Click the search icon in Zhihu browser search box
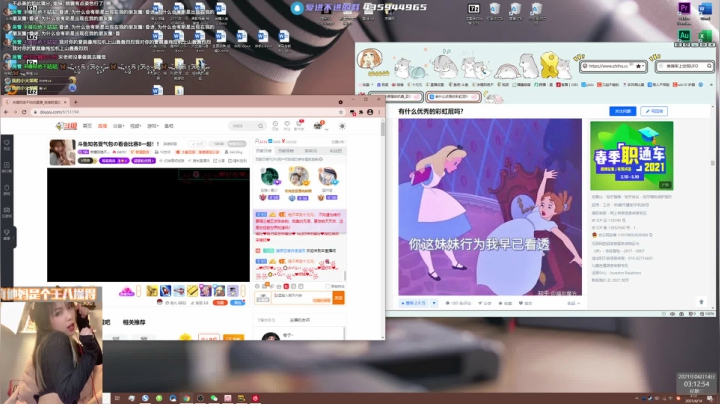 coord(709,66)
